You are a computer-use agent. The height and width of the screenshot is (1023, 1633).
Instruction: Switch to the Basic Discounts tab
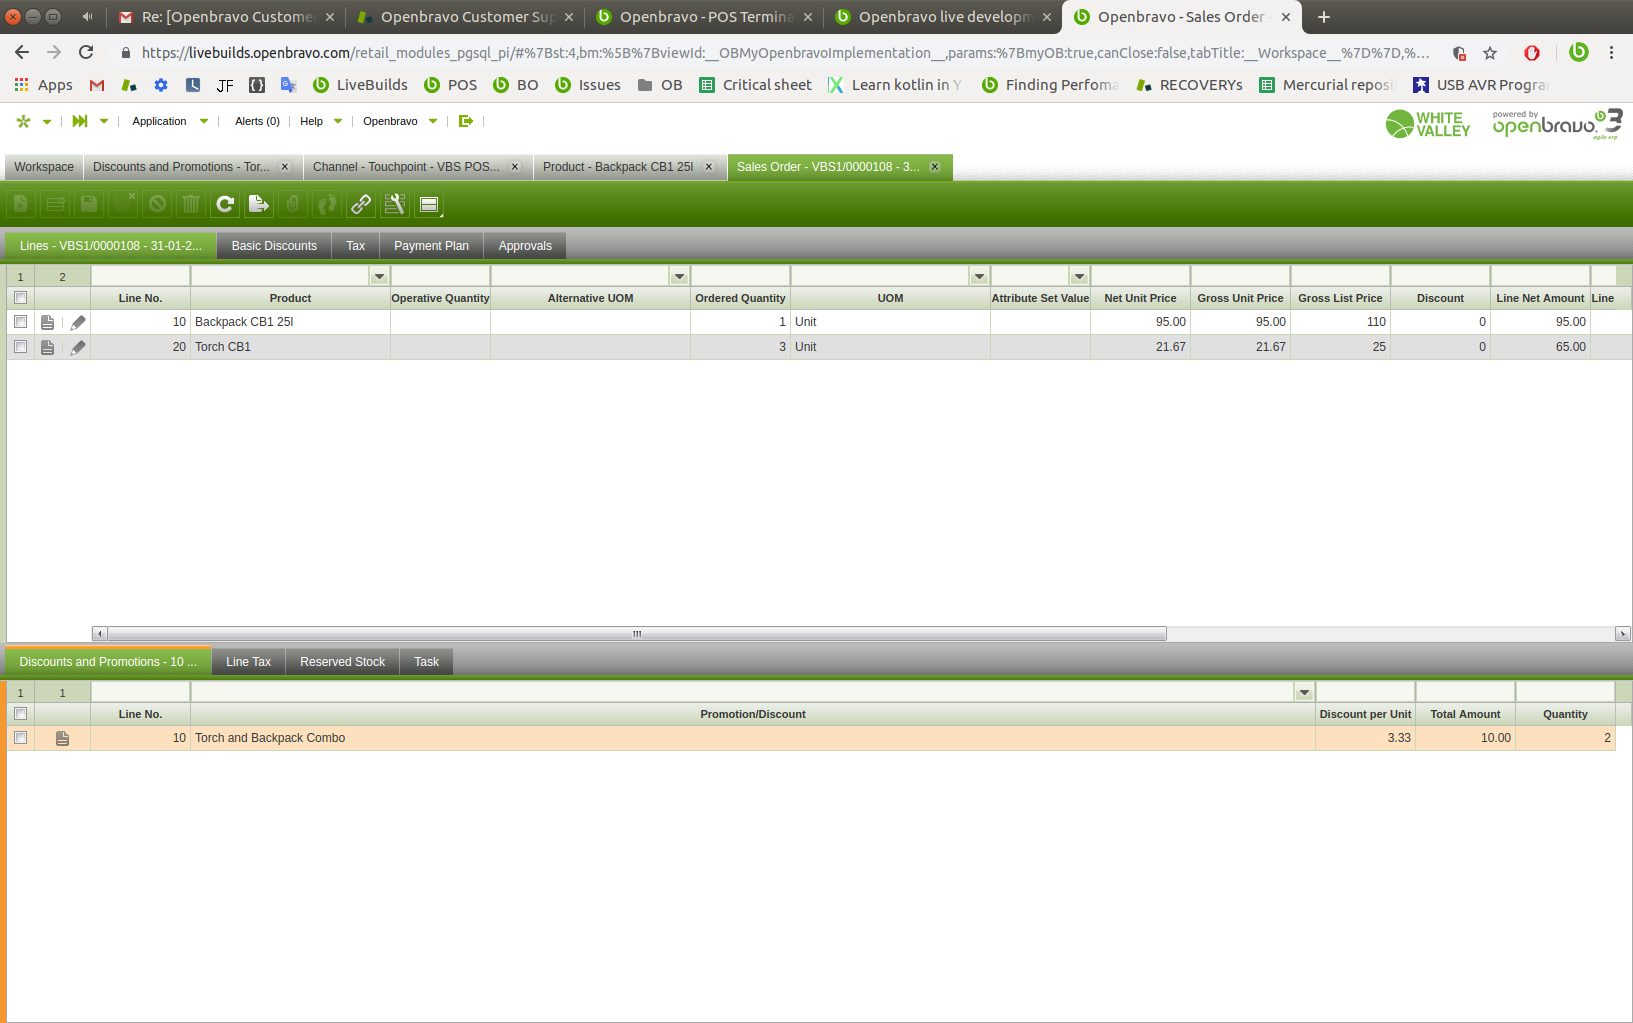click(274, 246)
